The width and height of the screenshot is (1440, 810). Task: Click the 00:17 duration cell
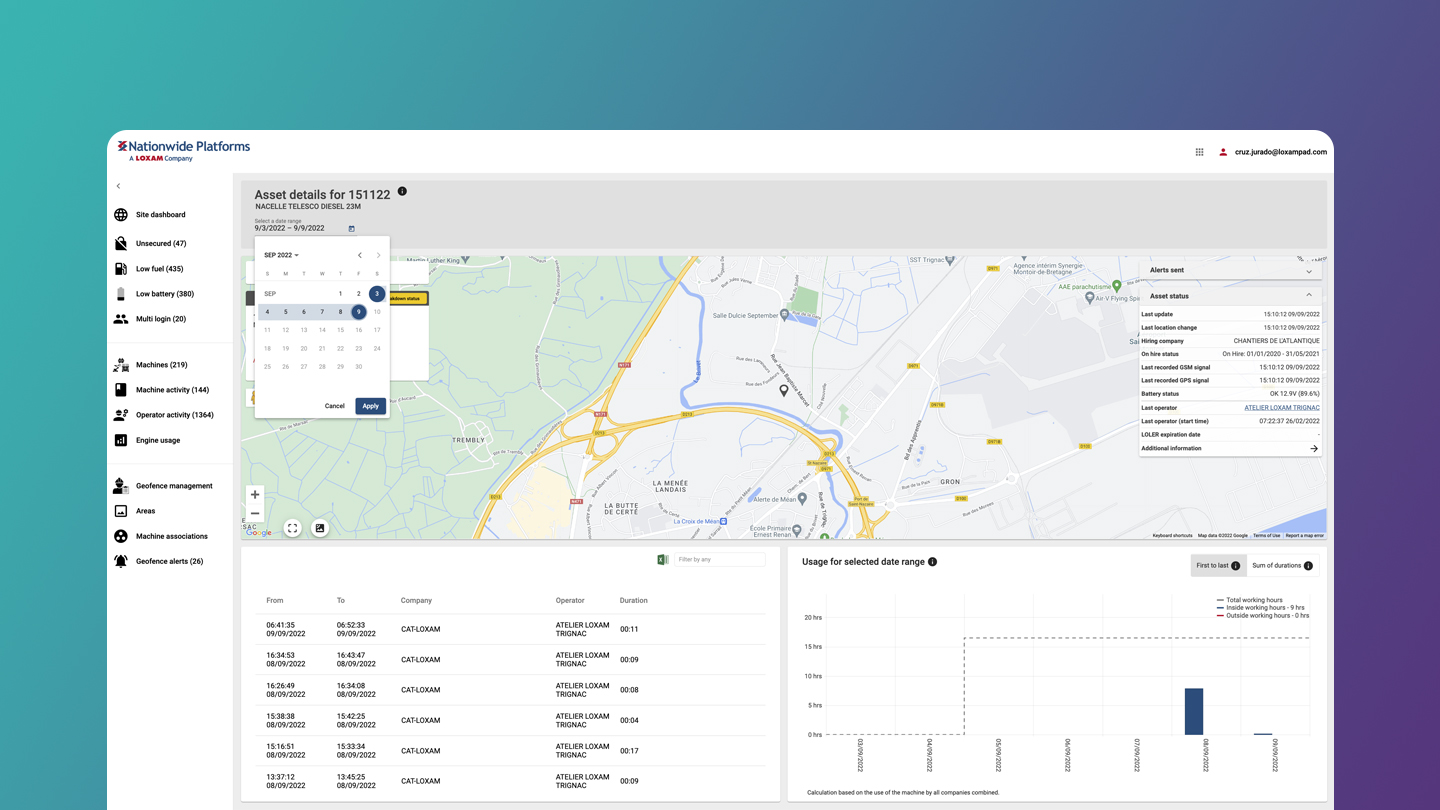[629, 751]
